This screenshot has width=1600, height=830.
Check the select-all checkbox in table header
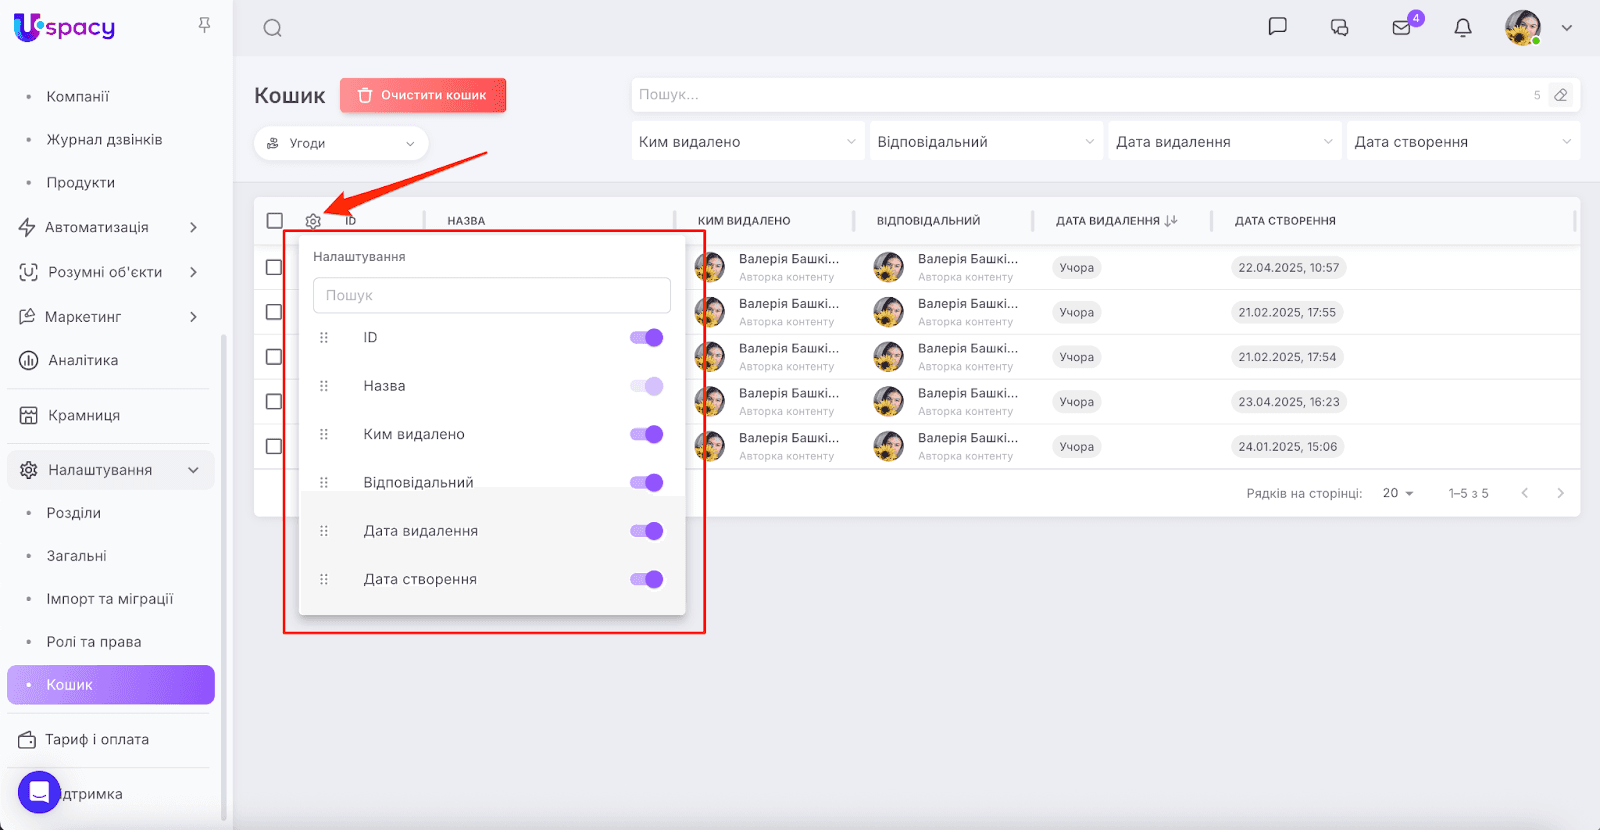275,221
